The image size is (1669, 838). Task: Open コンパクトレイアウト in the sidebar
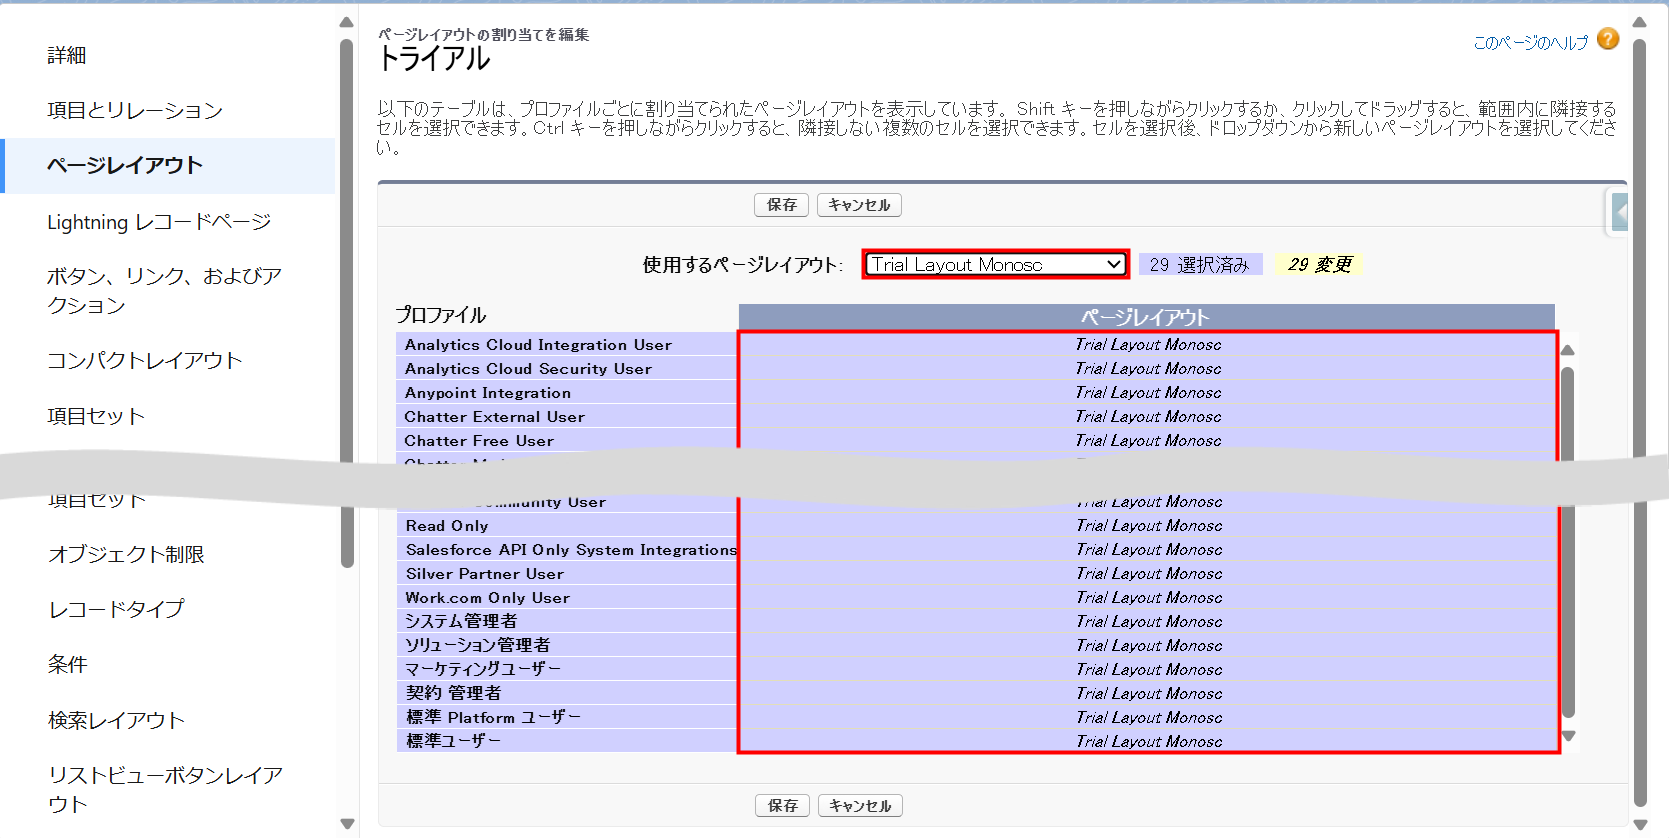point(145,361)
